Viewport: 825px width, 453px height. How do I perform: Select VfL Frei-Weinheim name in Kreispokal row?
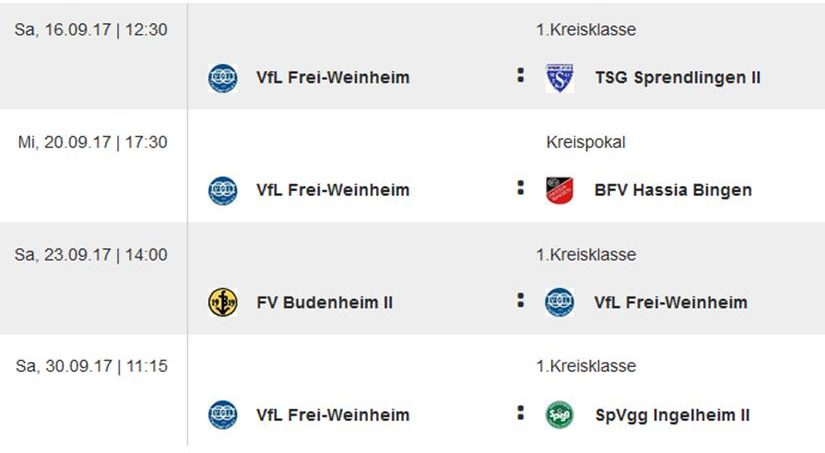pyautogui.click(x=333, y=190)
